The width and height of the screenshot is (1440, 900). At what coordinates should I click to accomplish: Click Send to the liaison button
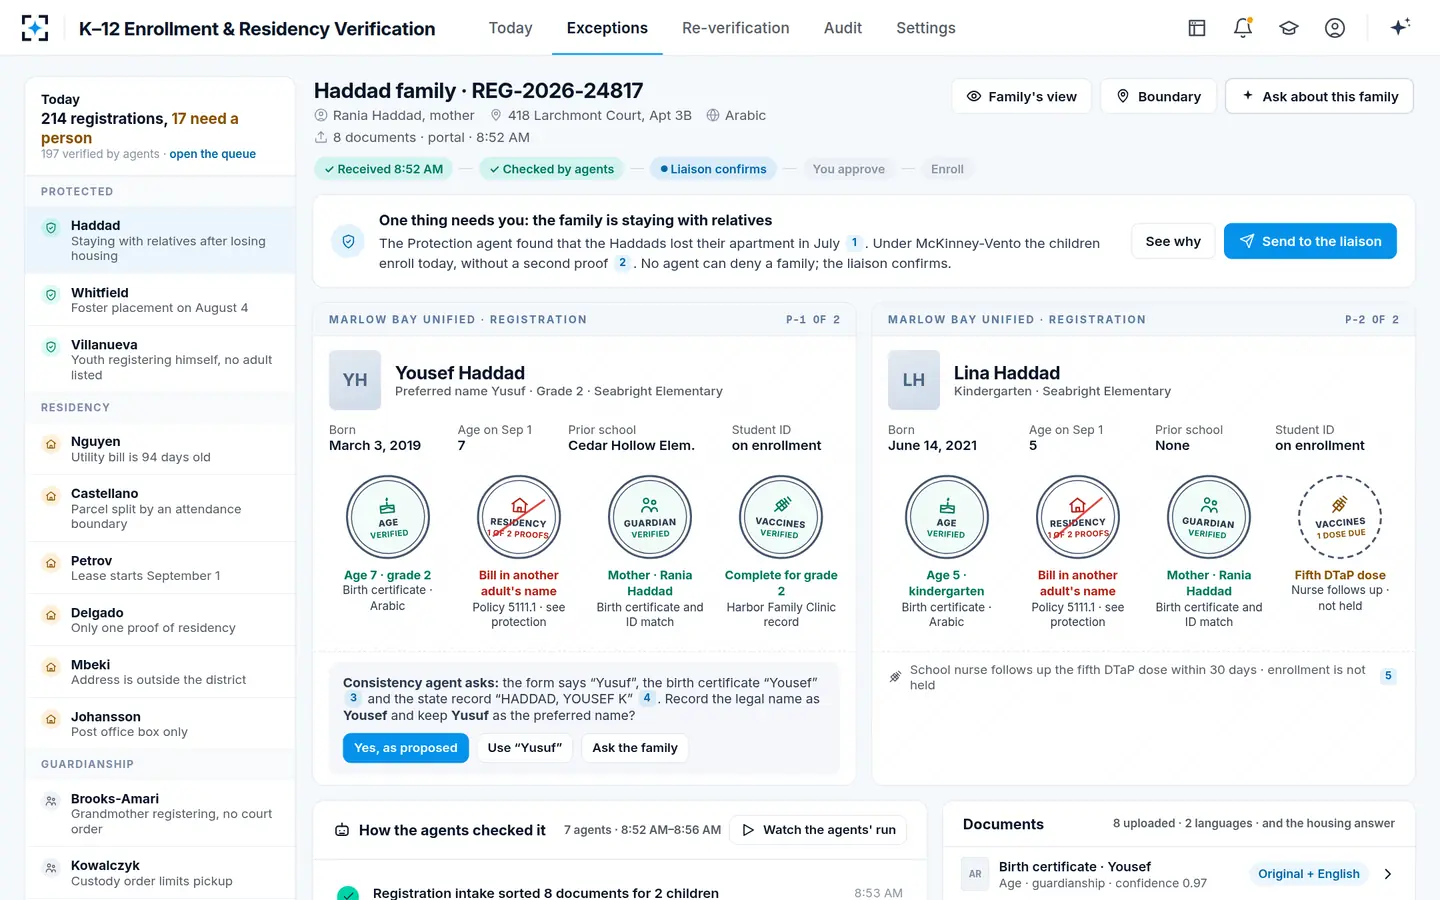point(1310,241)
